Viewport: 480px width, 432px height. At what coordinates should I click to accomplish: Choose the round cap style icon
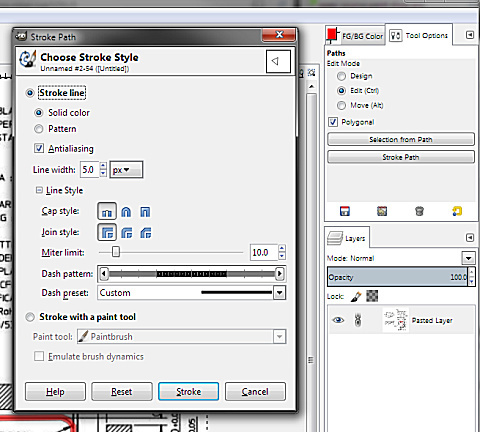126,212
